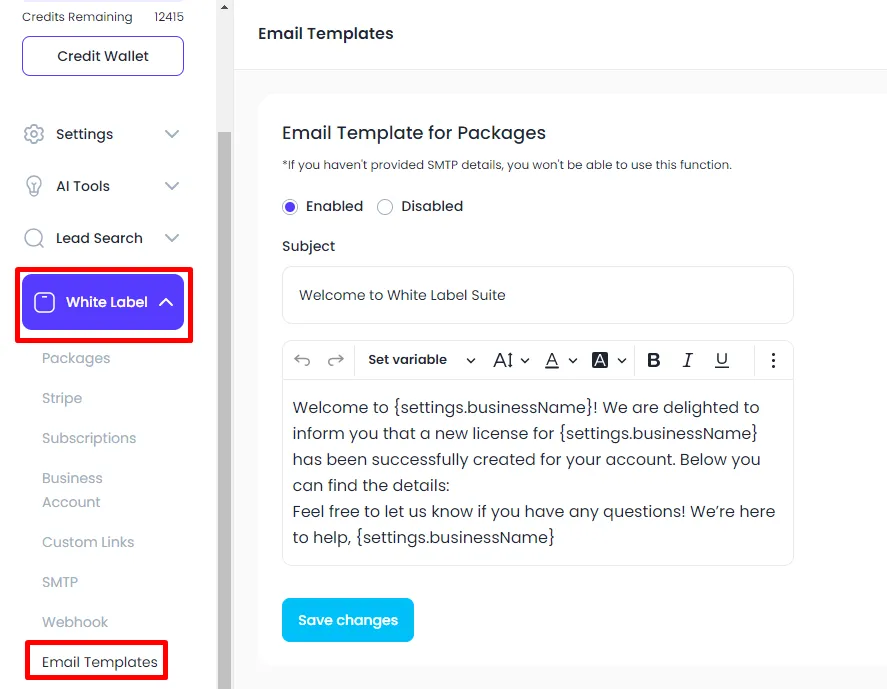Click the Save changes button

point(348,620)
